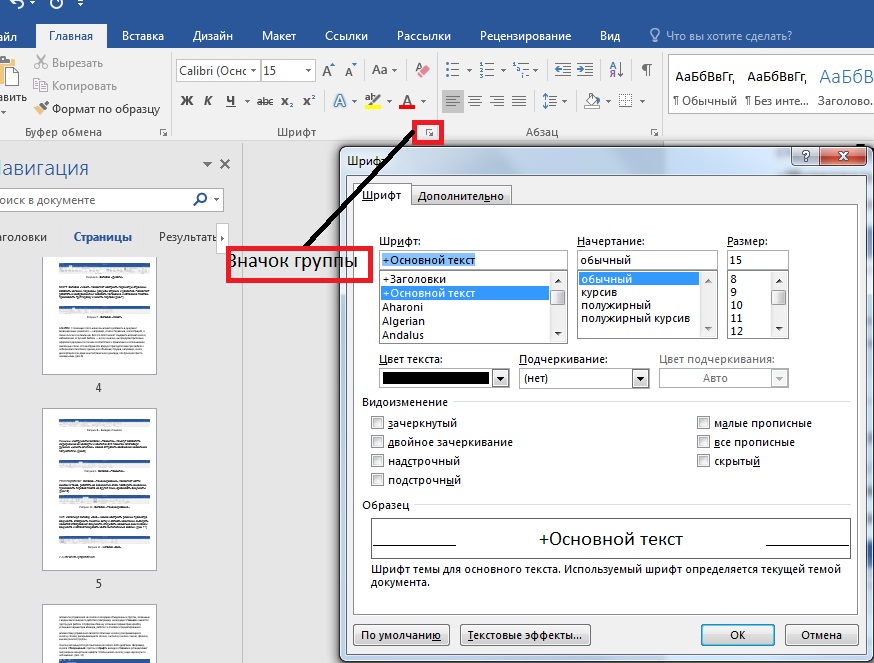874x663 pixels.
Task: Open Текстовые эффекты settings
Action: (x=525, y=635)
